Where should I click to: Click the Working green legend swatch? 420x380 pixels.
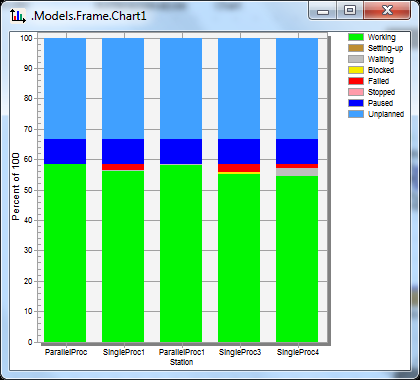[356, 37]
